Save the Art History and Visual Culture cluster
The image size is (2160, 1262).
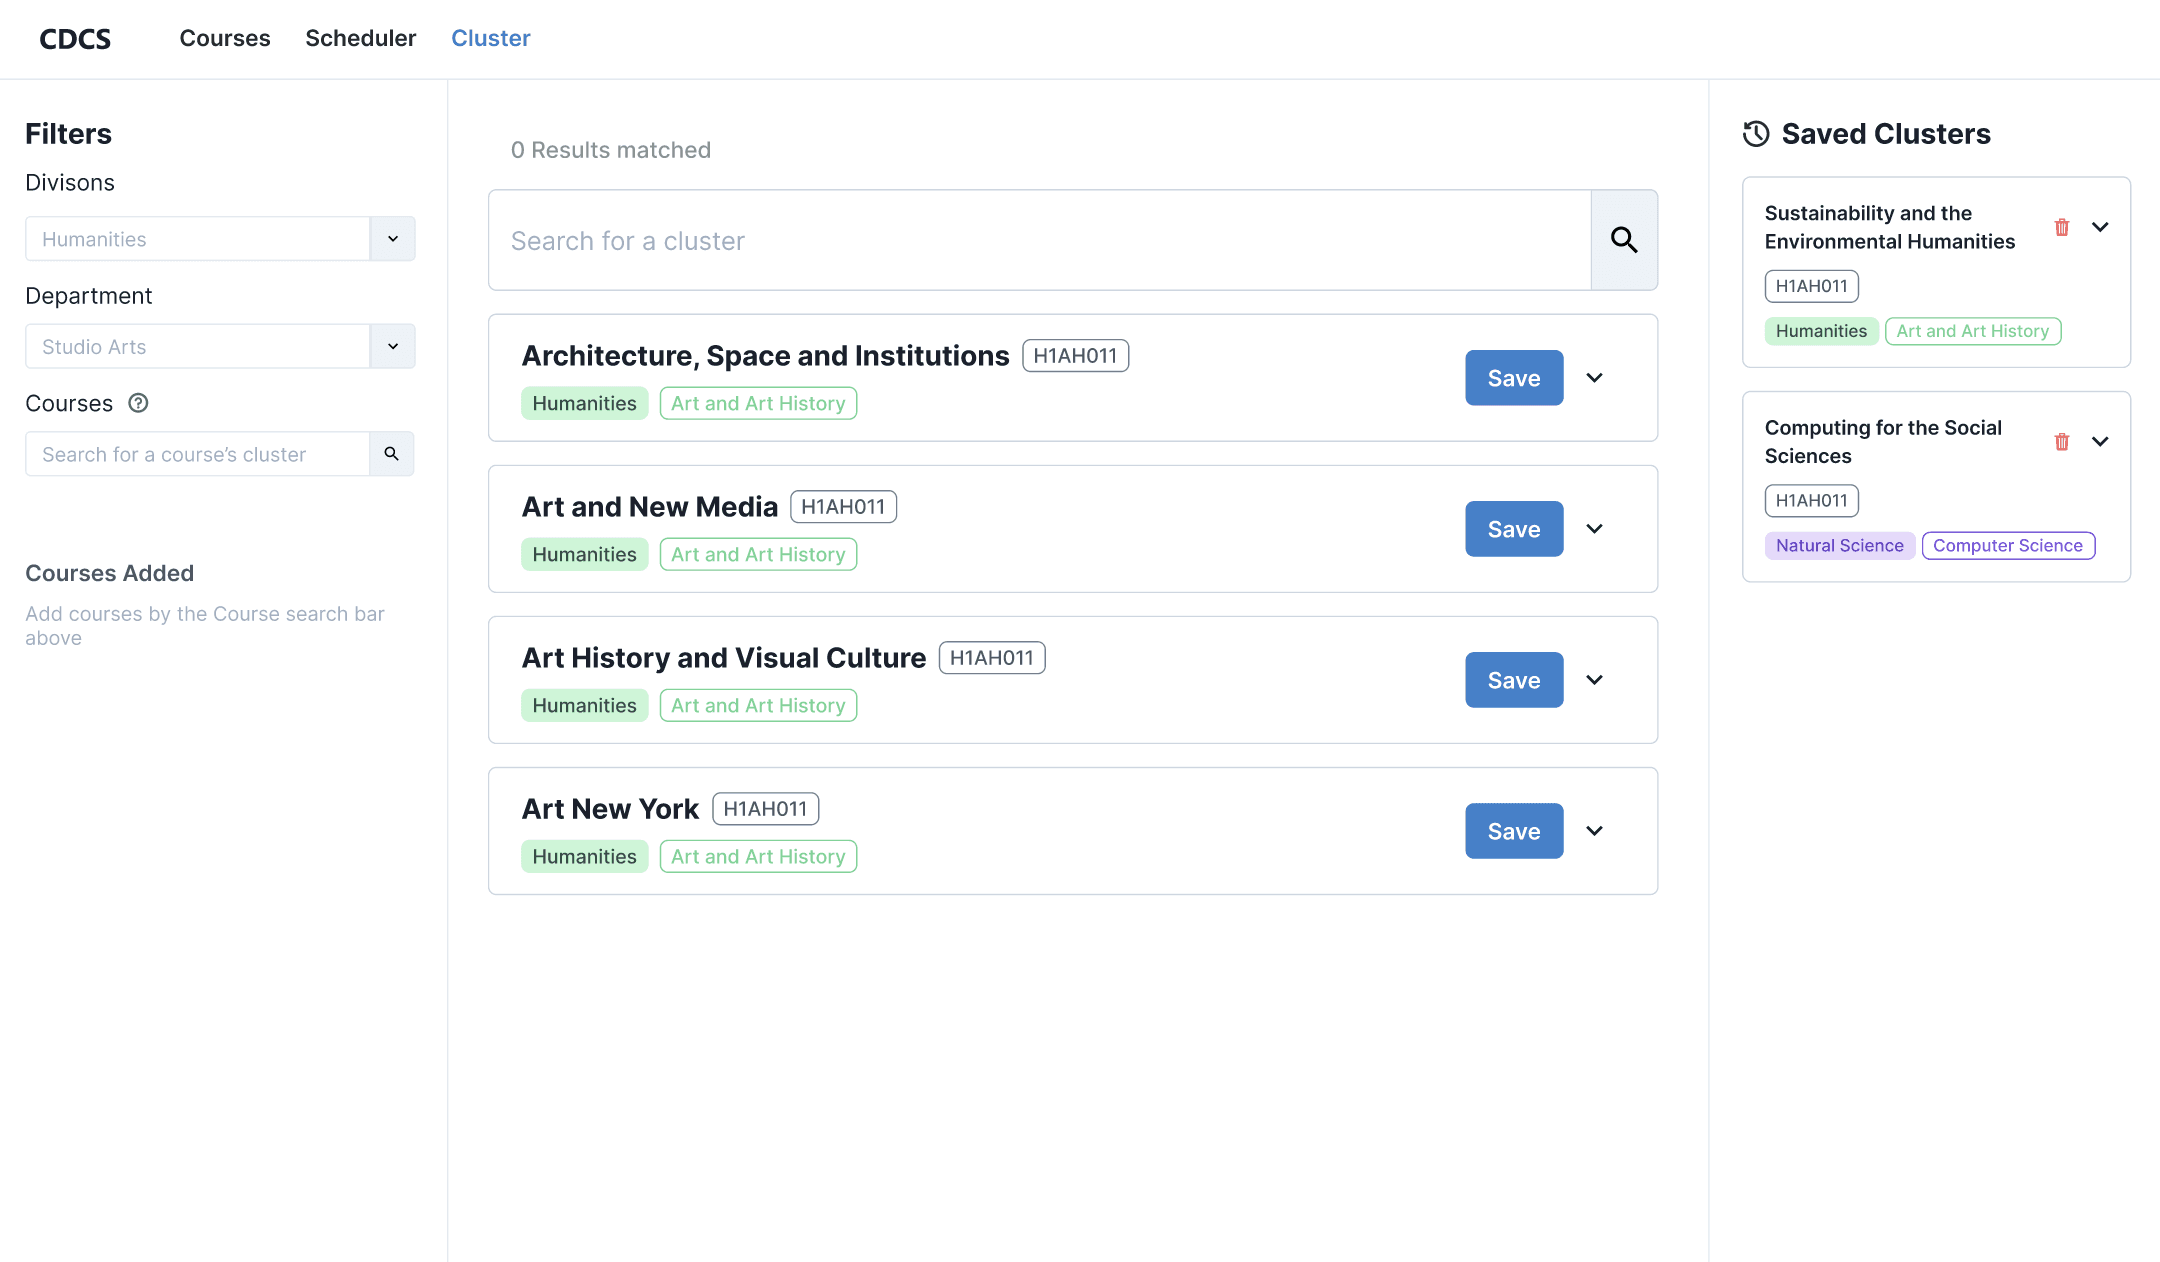click(x=1513, y=680)
